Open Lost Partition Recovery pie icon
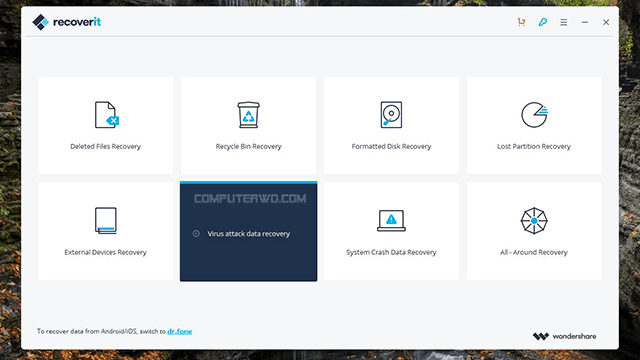 coord(534,115)
